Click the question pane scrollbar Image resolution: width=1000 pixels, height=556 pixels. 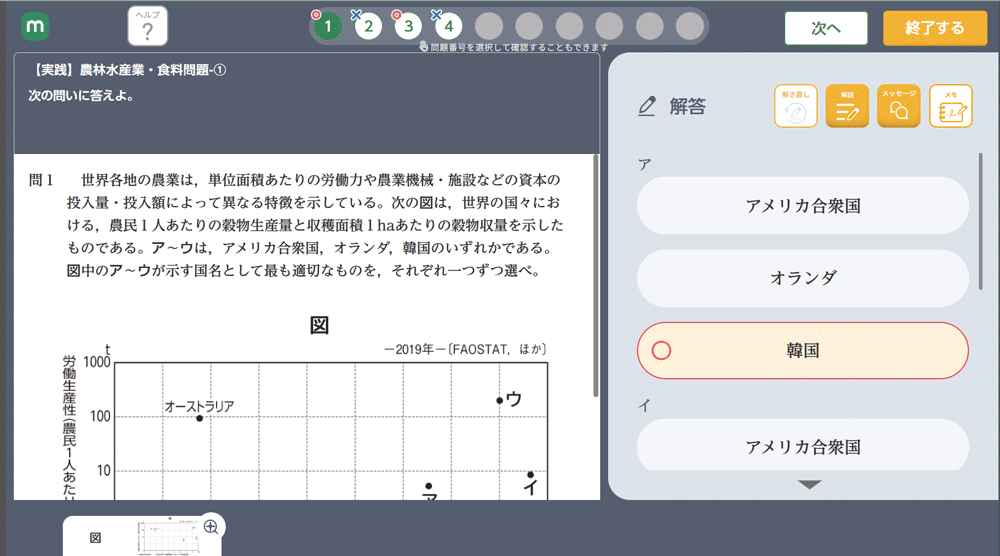point(596,275)
